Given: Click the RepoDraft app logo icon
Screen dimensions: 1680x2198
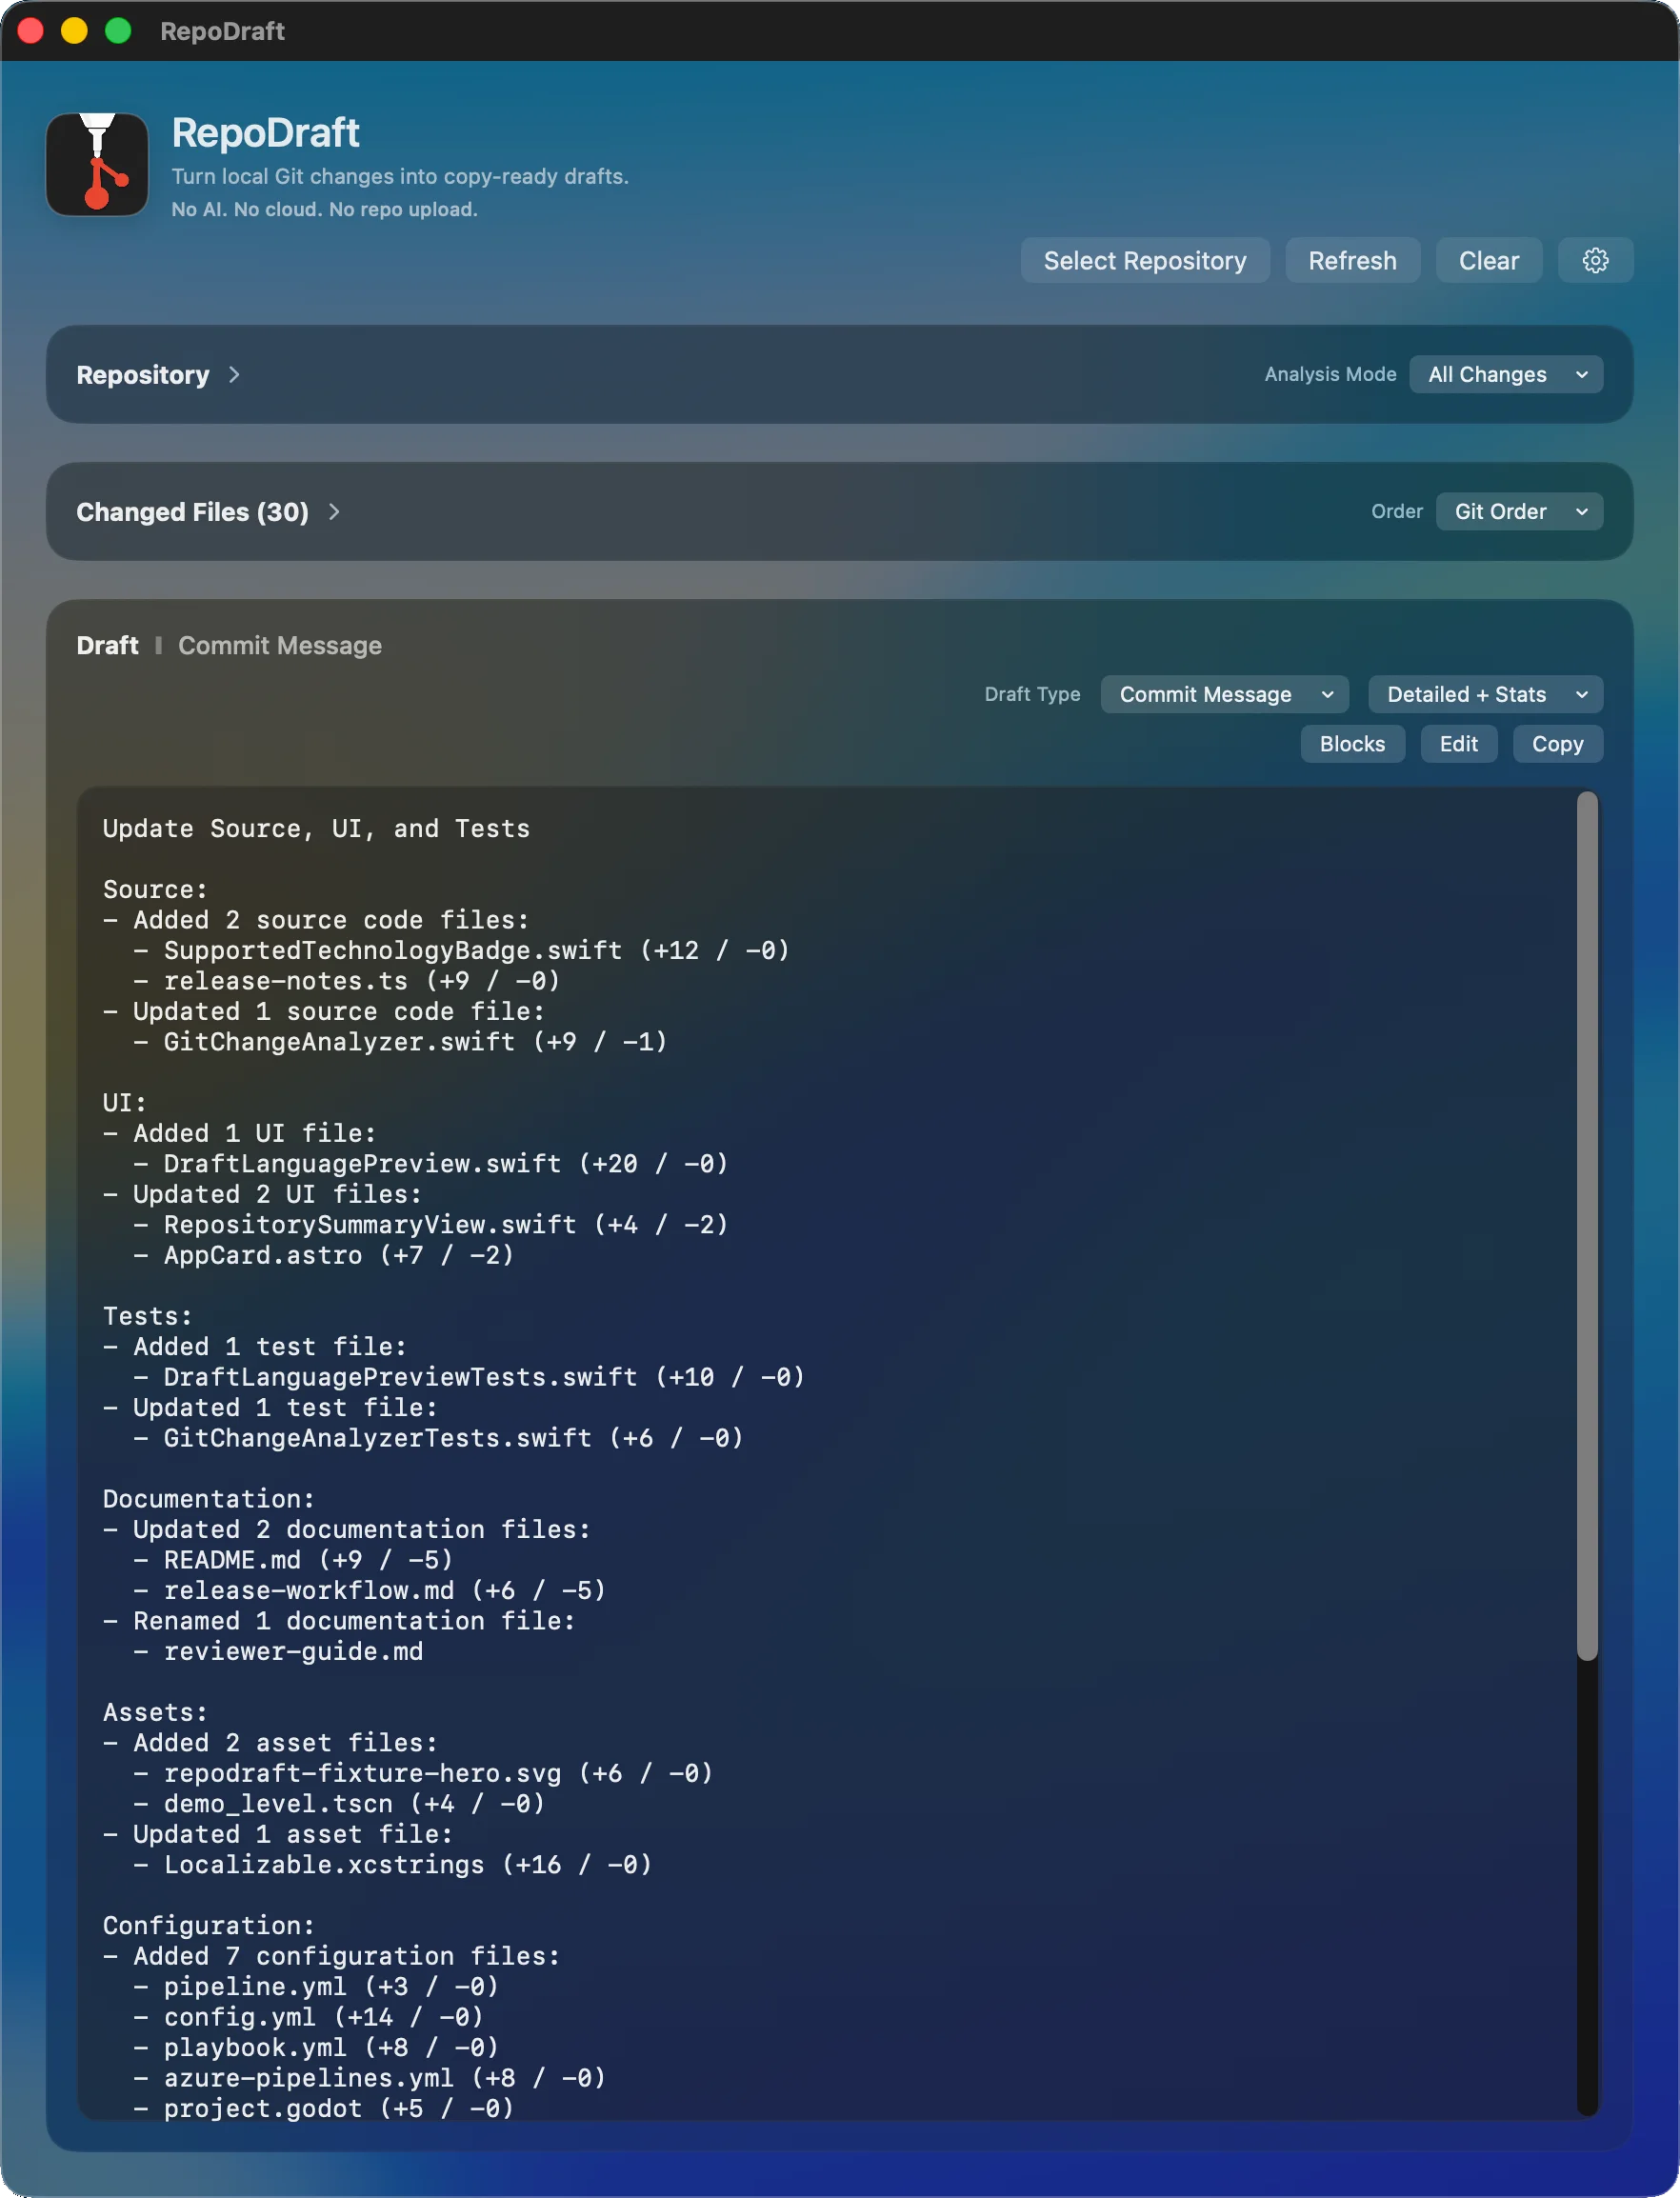Looking at the screenshot, I should click(x=97, y=164).
